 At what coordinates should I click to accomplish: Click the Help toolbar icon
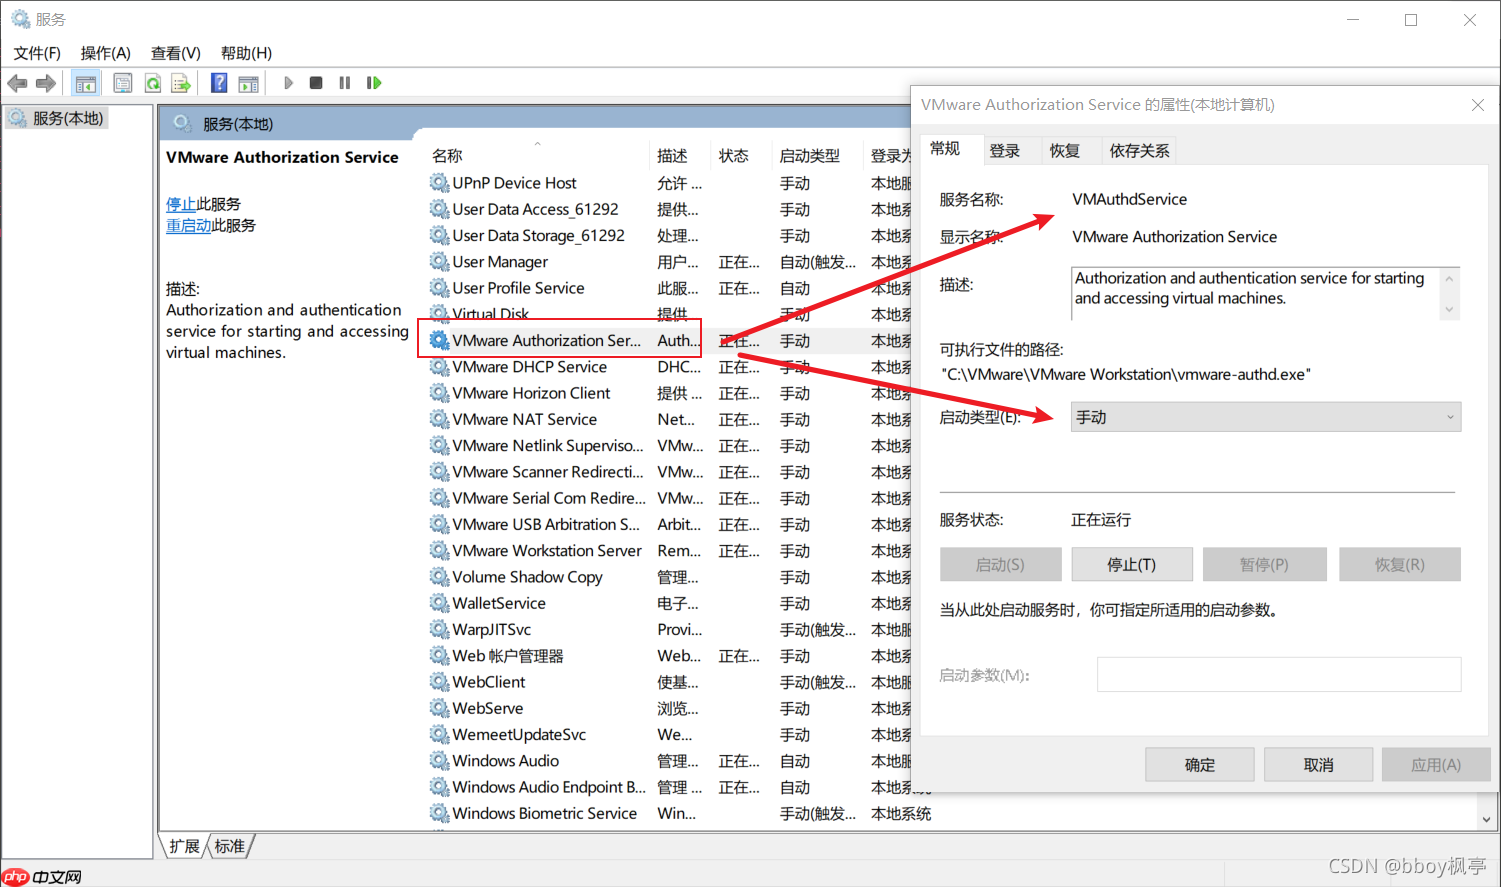coord(218,82)
